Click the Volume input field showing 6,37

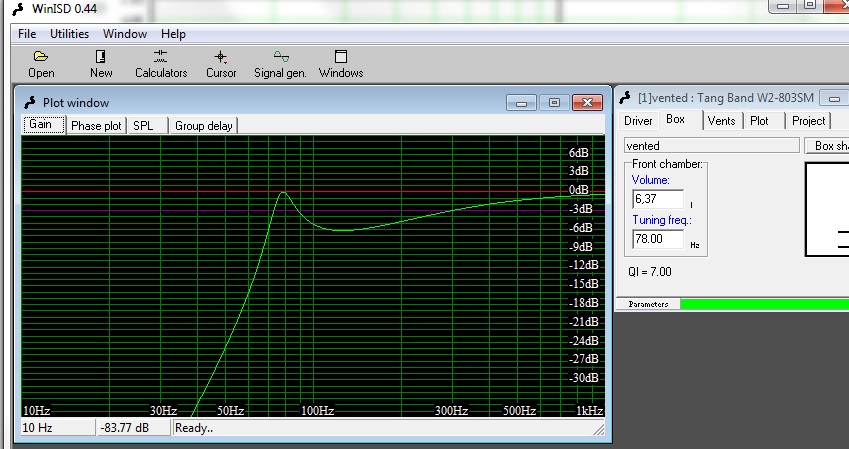click(658, 199)
